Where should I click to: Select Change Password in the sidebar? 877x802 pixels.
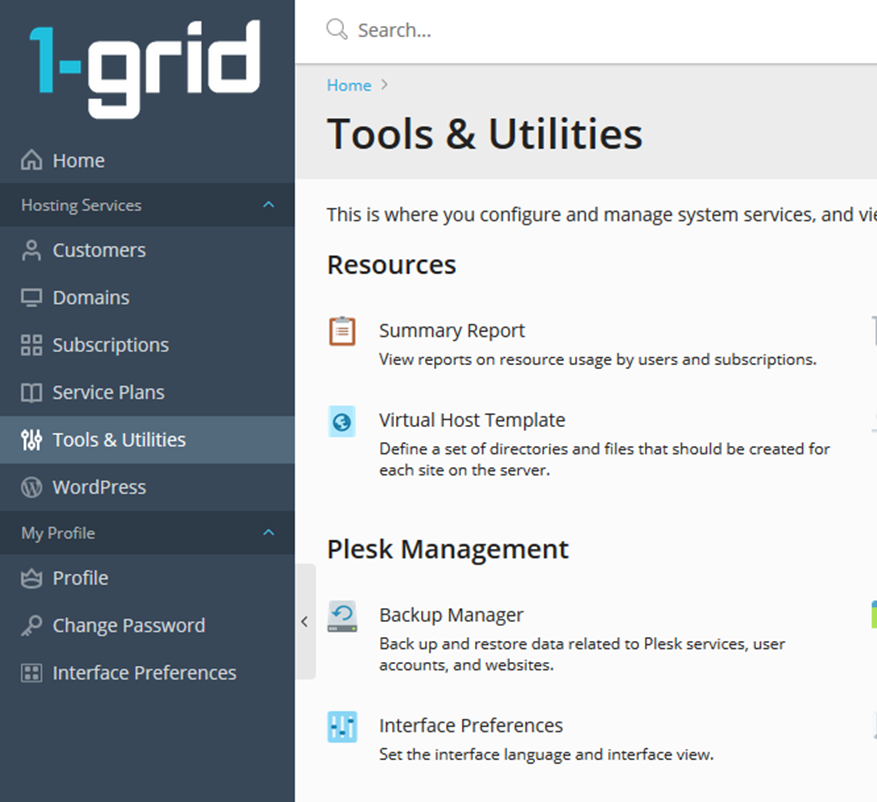147,625
